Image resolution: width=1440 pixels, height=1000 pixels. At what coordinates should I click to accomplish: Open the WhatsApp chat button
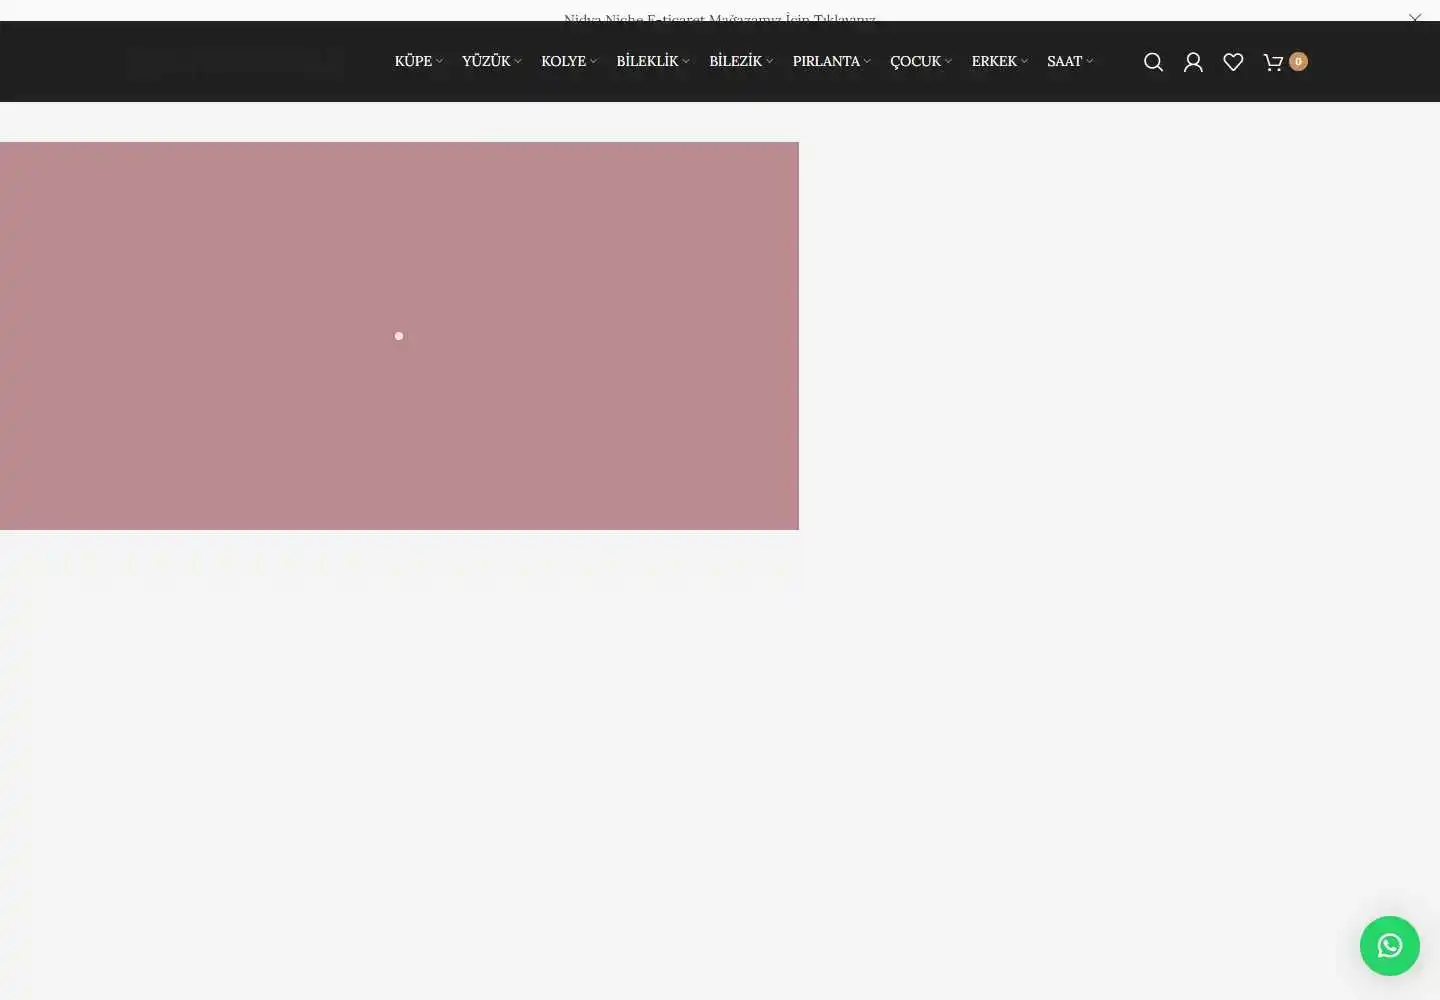point(1390,946)
